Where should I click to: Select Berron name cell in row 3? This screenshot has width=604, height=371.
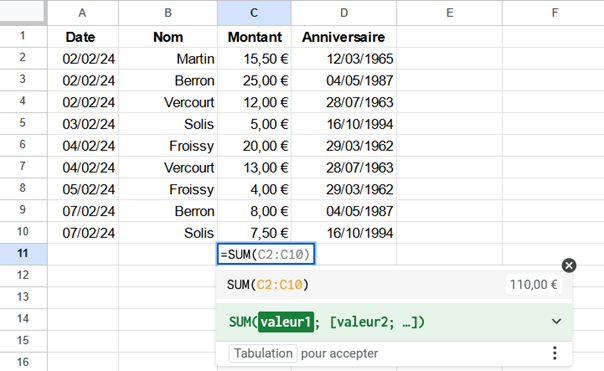pyautogui.click(x=168, y=81)
